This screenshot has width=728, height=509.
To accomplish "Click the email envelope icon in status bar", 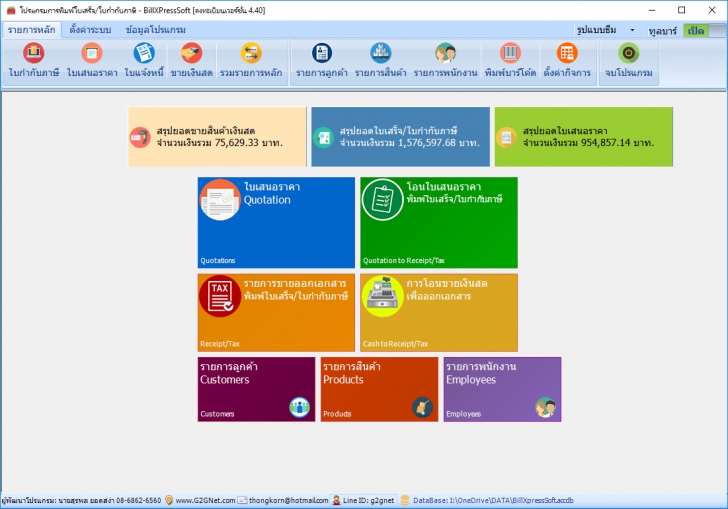I will [x=242, y=500].
